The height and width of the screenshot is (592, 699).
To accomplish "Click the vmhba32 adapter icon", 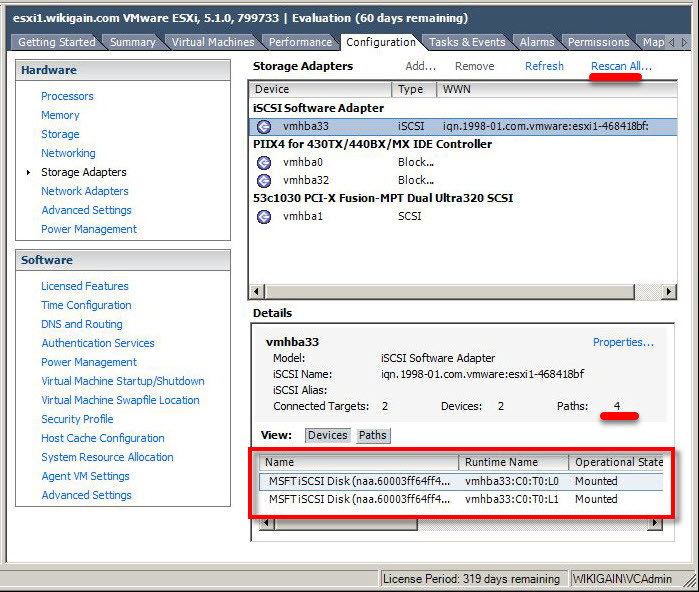I will [264, 181].
